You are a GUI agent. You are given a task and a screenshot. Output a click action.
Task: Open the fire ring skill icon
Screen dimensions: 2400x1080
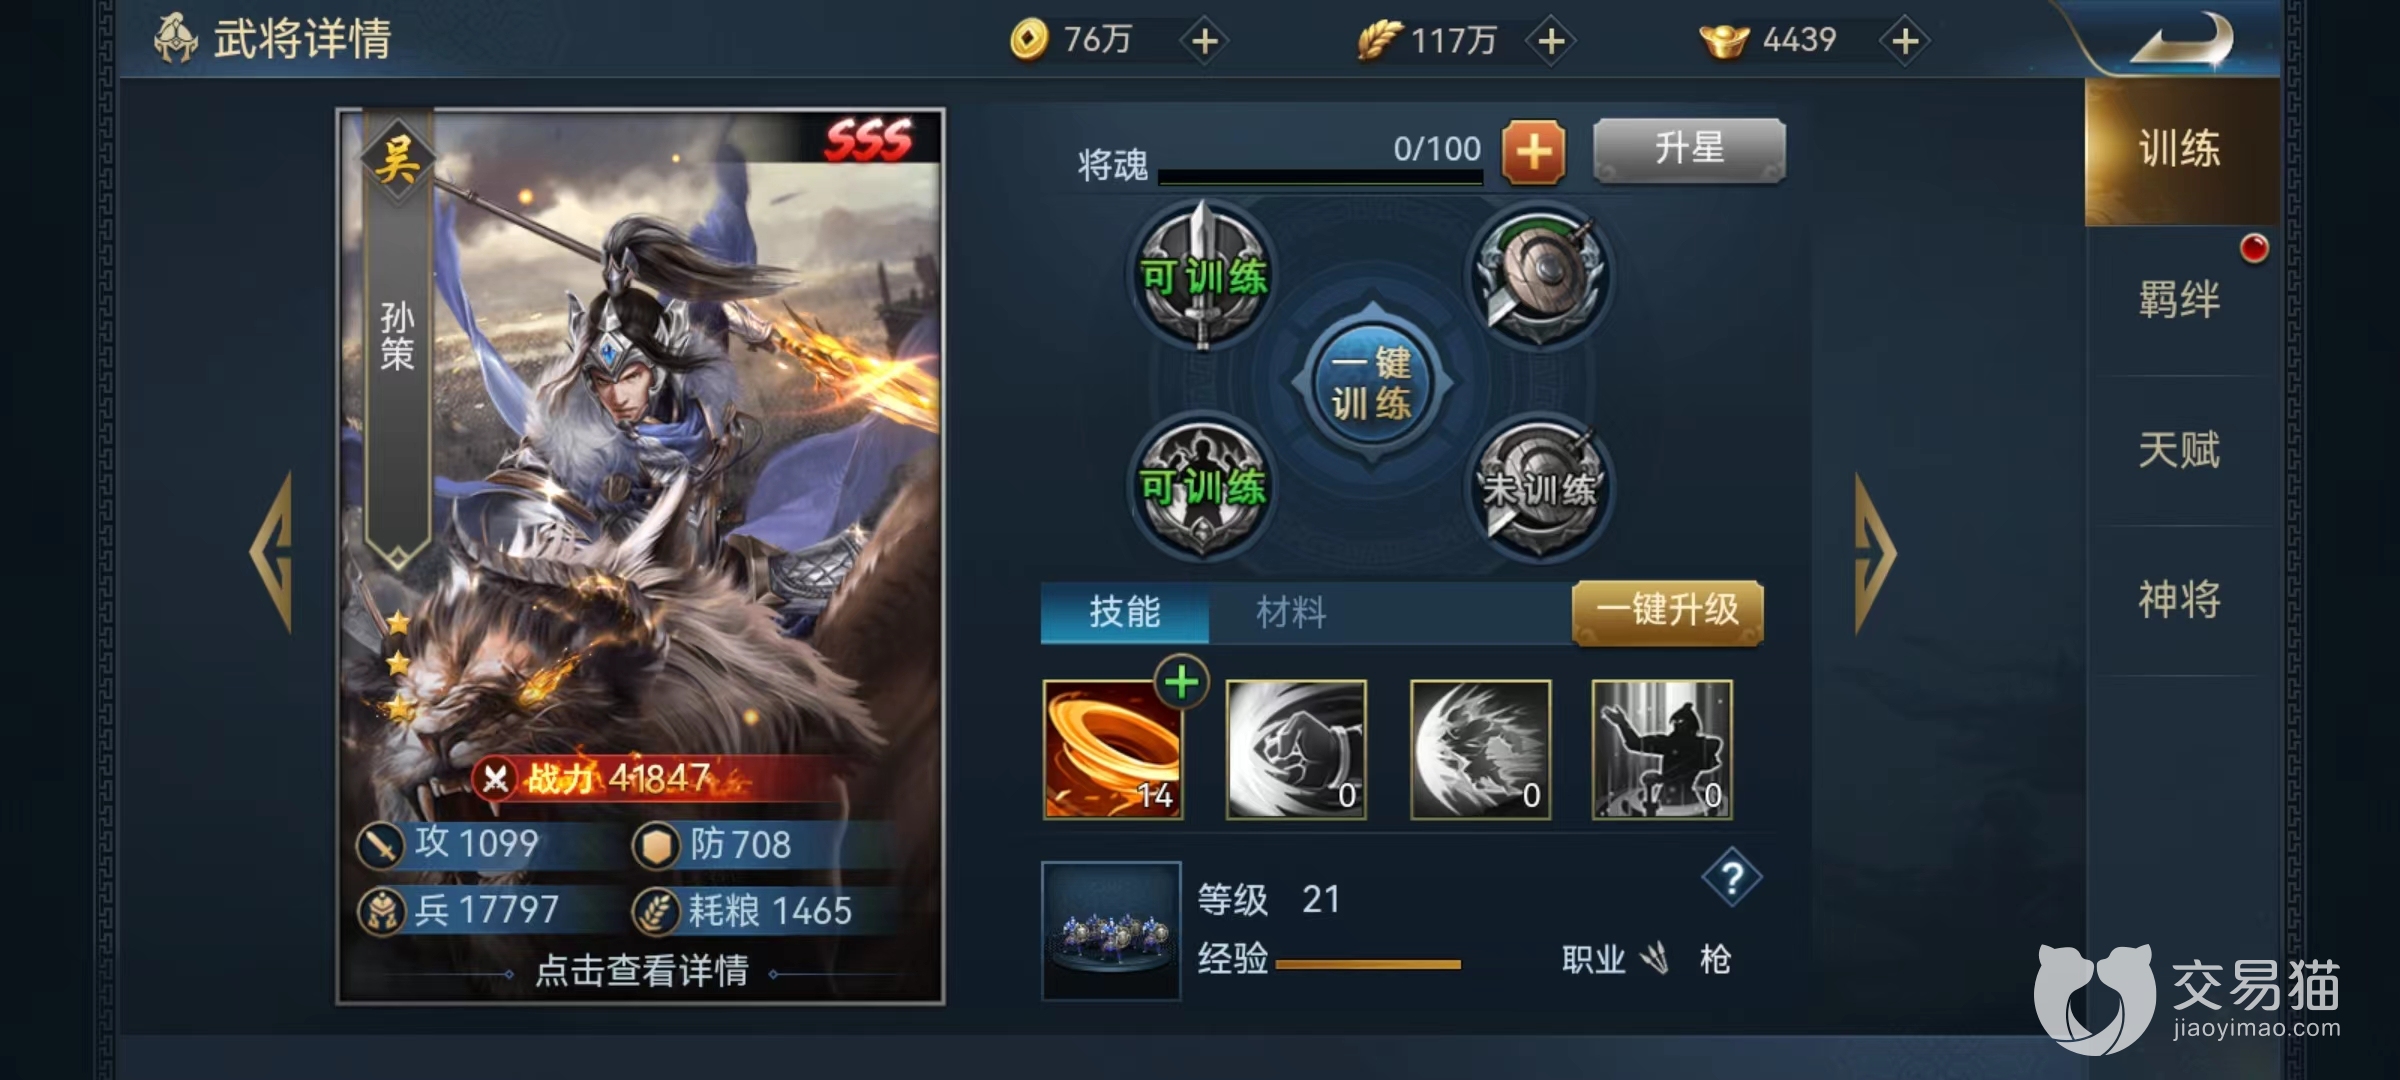(1113, 750)
